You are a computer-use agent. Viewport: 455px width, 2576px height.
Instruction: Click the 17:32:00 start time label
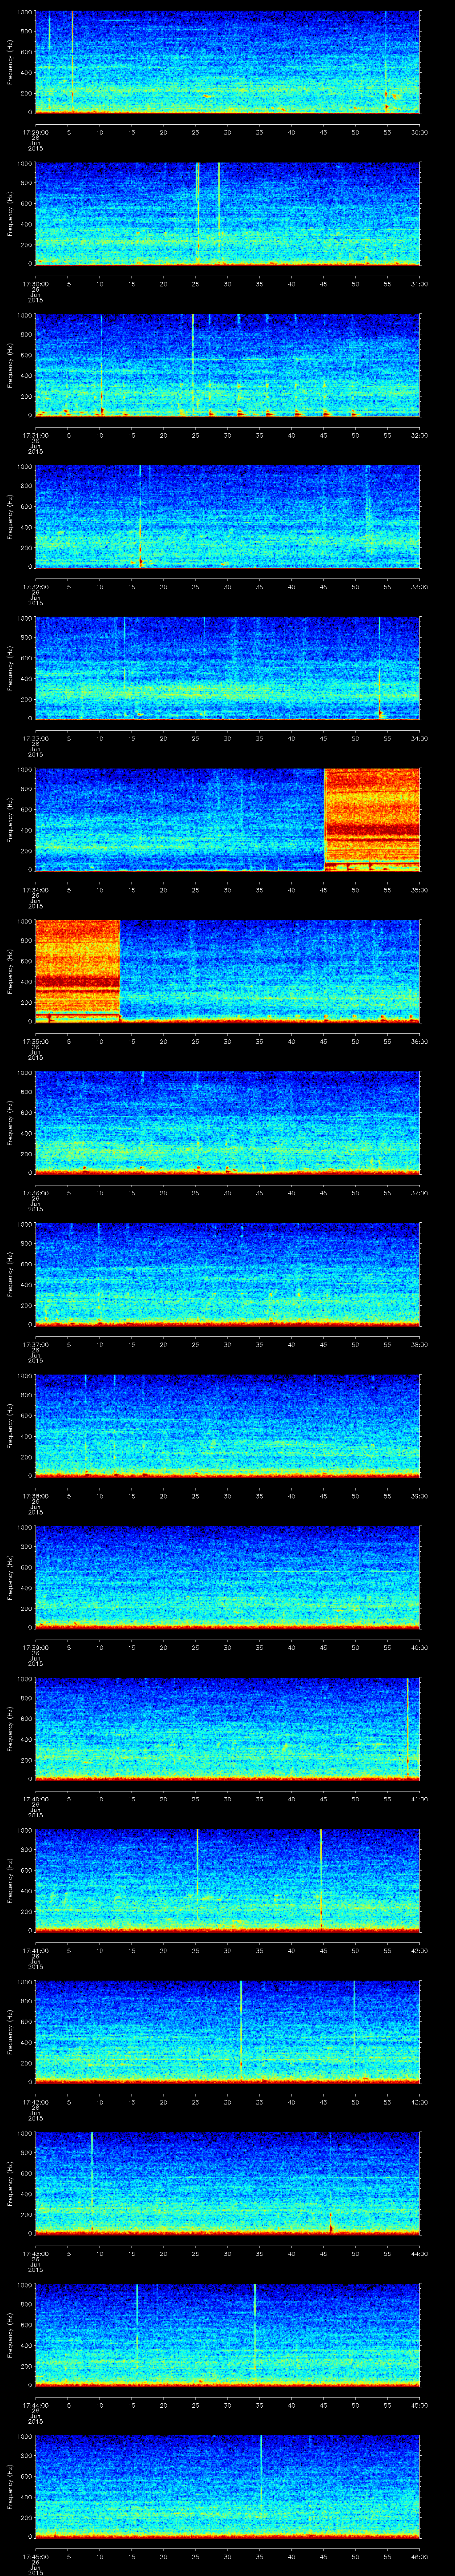click(x=35, y=586)
